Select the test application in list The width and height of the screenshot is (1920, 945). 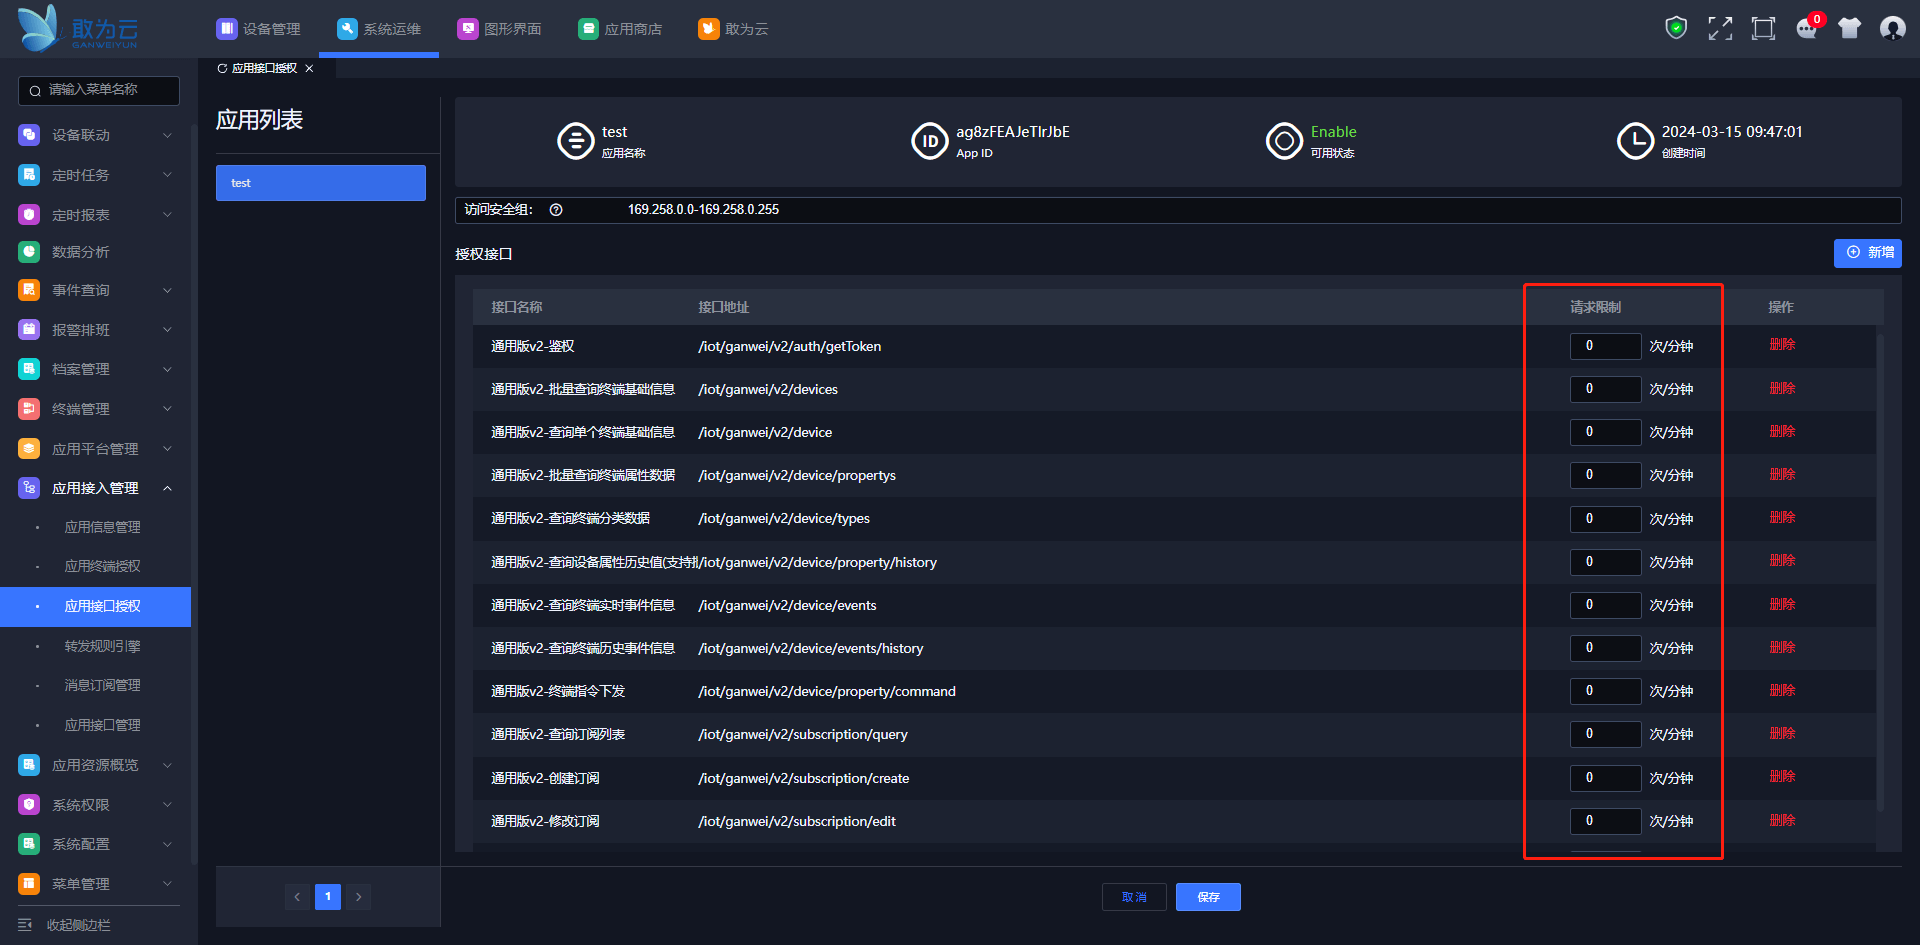click(320, 183)
